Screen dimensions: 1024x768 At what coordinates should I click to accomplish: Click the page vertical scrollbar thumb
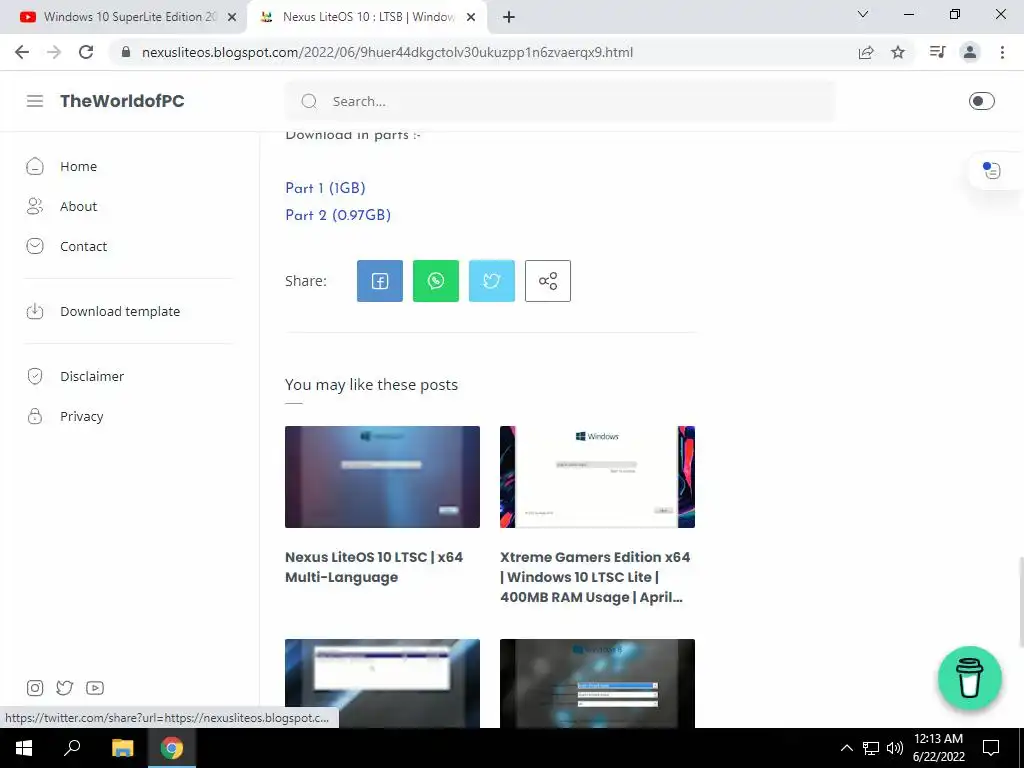(x=1020, y=601)
